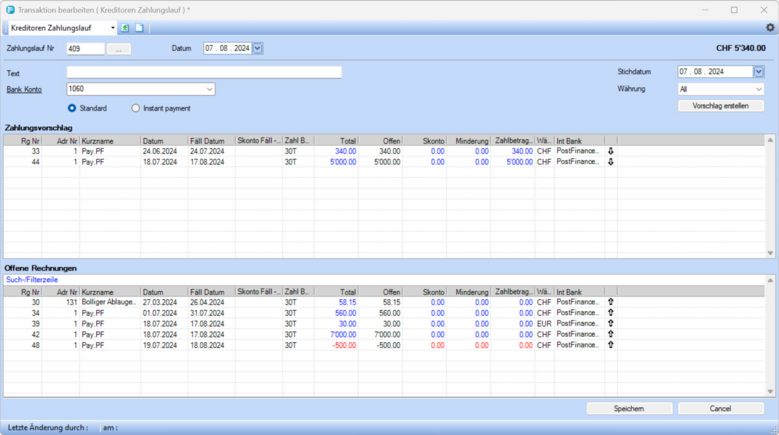Expand the Bank Konto dropdown
This screenshot has width=779, height=435.
point(210,89)
